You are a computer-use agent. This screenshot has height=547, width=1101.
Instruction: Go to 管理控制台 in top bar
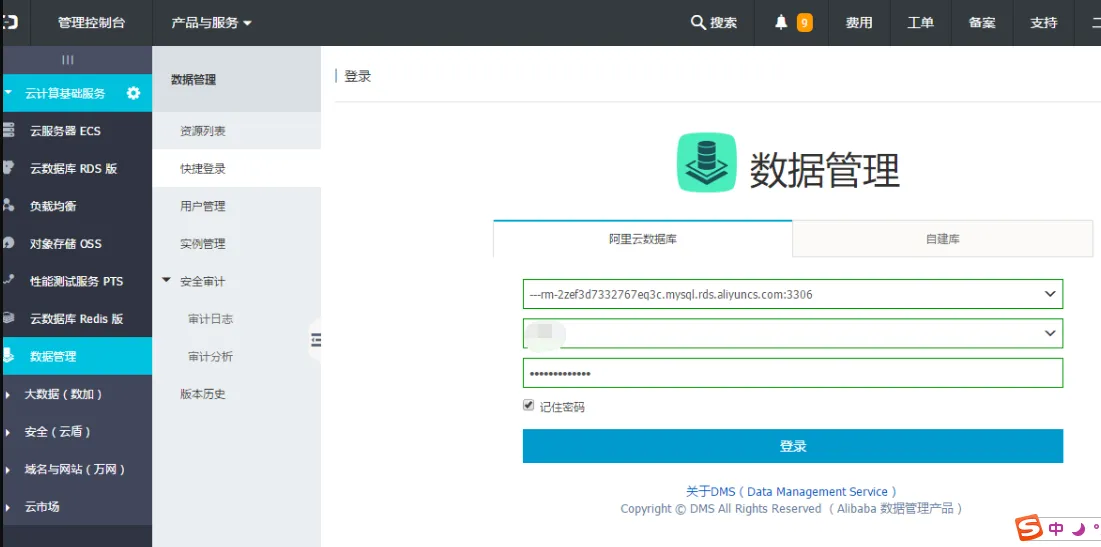pyautogui.click(x=91, y=22)
